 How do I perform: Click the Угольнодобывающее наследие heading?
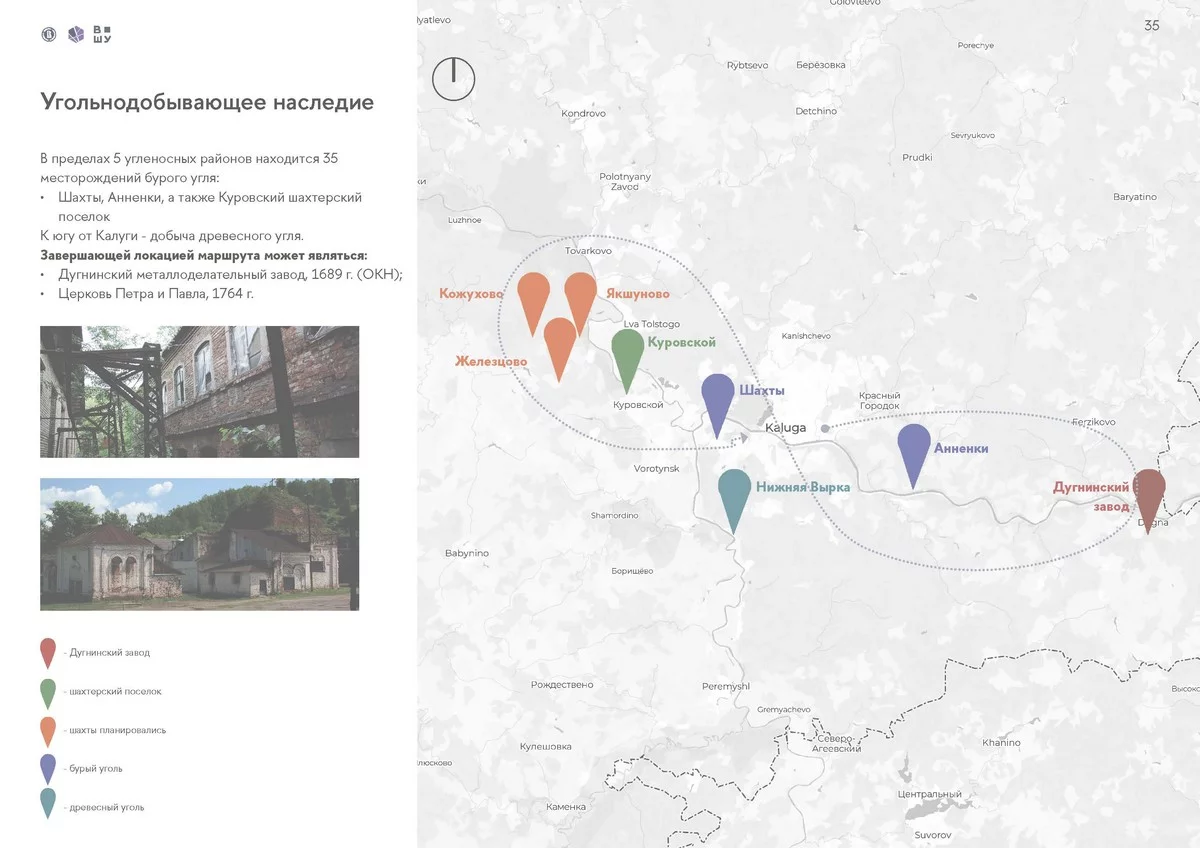click(207, 102)
